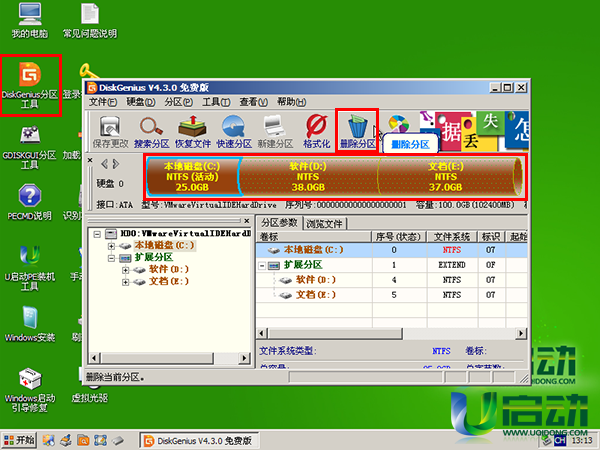Open Windows安装 desktop icon
This screenshot has height=450, width=600.
[30, 323]
